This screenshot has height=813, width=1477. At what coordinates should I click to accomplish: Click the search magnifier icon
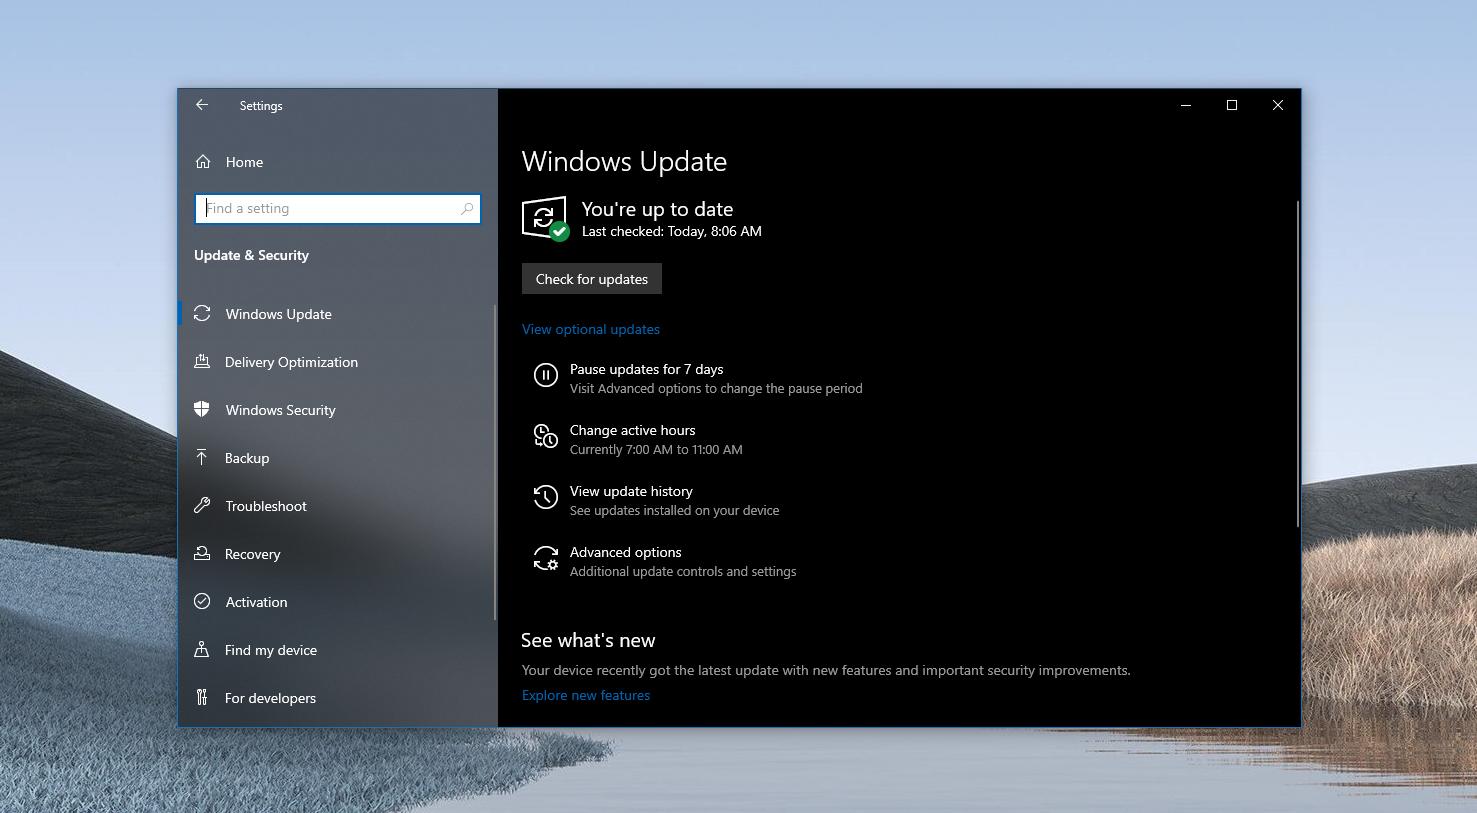pyautogui.click(x=466, y=208)
